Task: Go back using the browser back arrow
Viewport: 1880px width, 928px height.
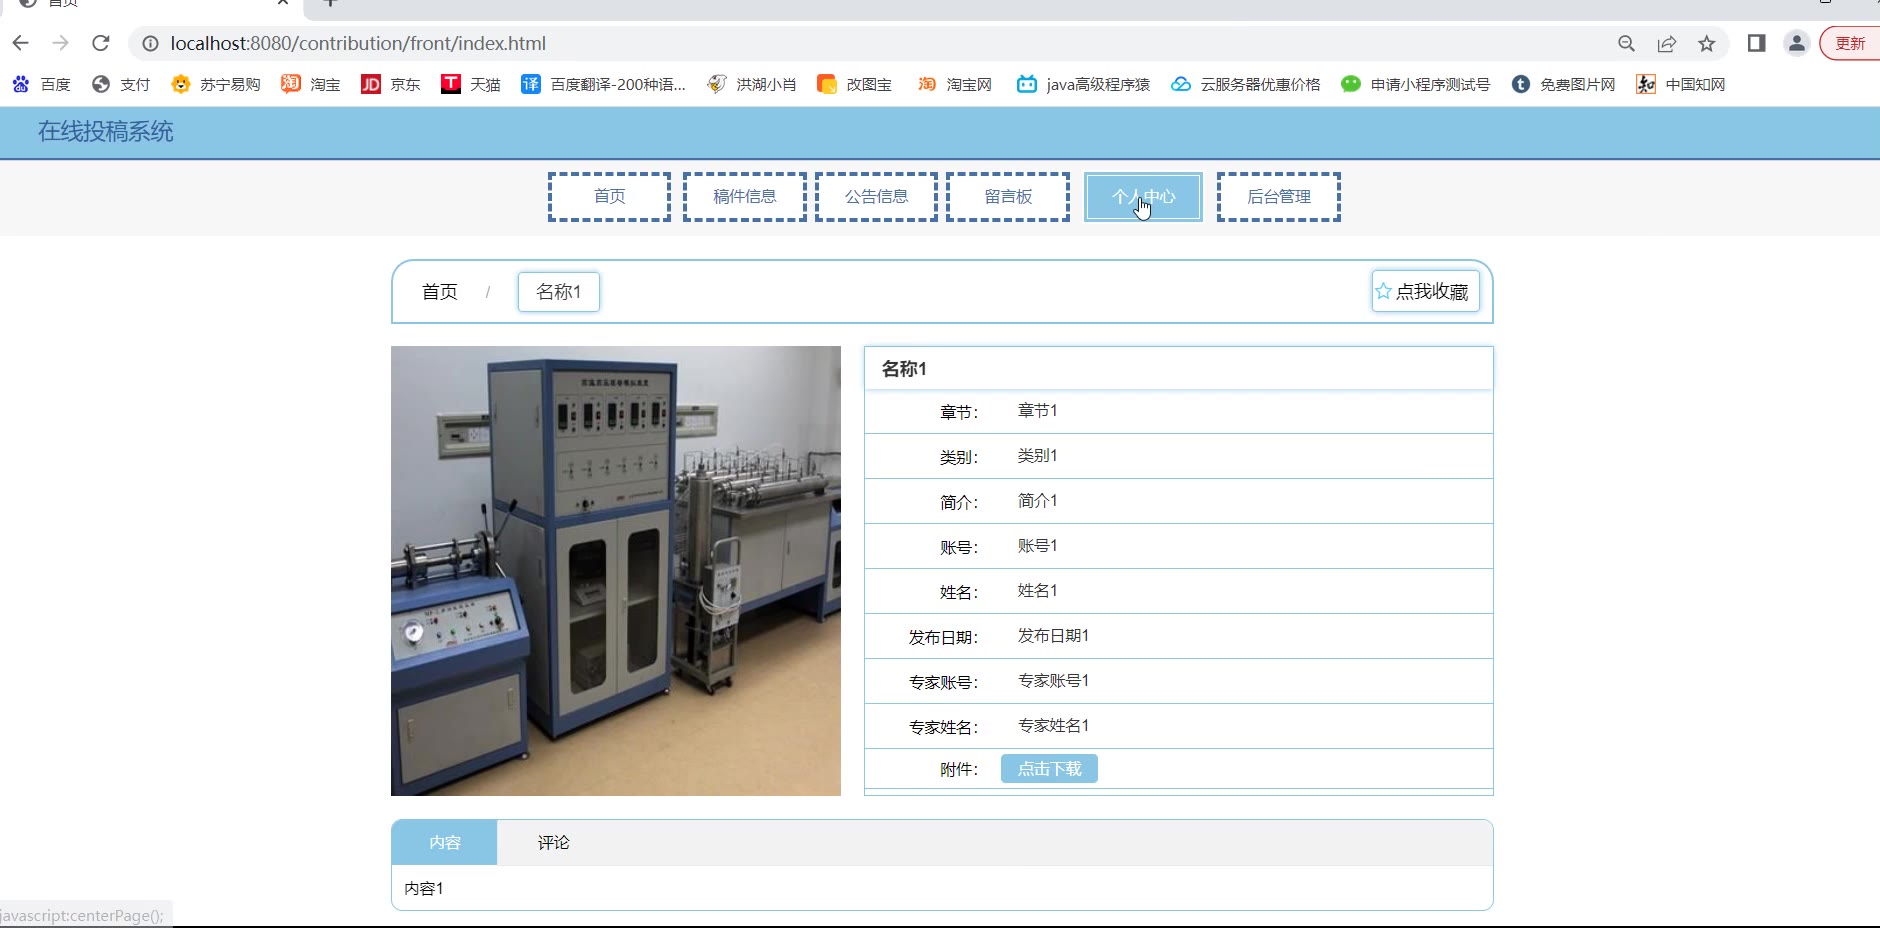Action: click(x=20, y=43)
